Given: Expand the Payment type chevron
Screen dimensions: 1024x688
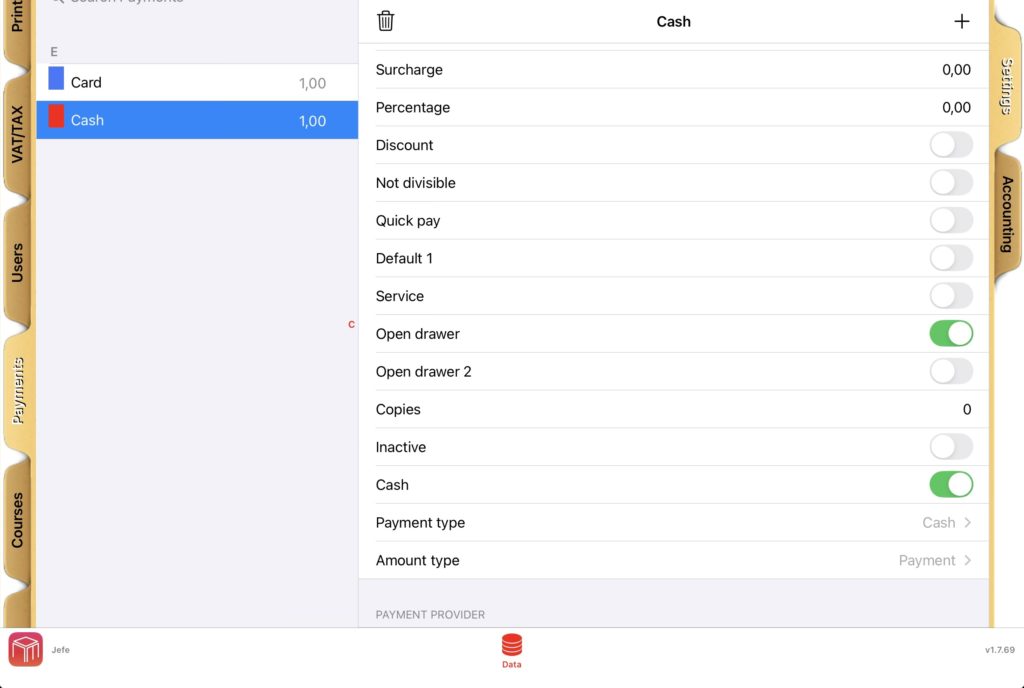Looking at the screenshot, I should [967, 523].
